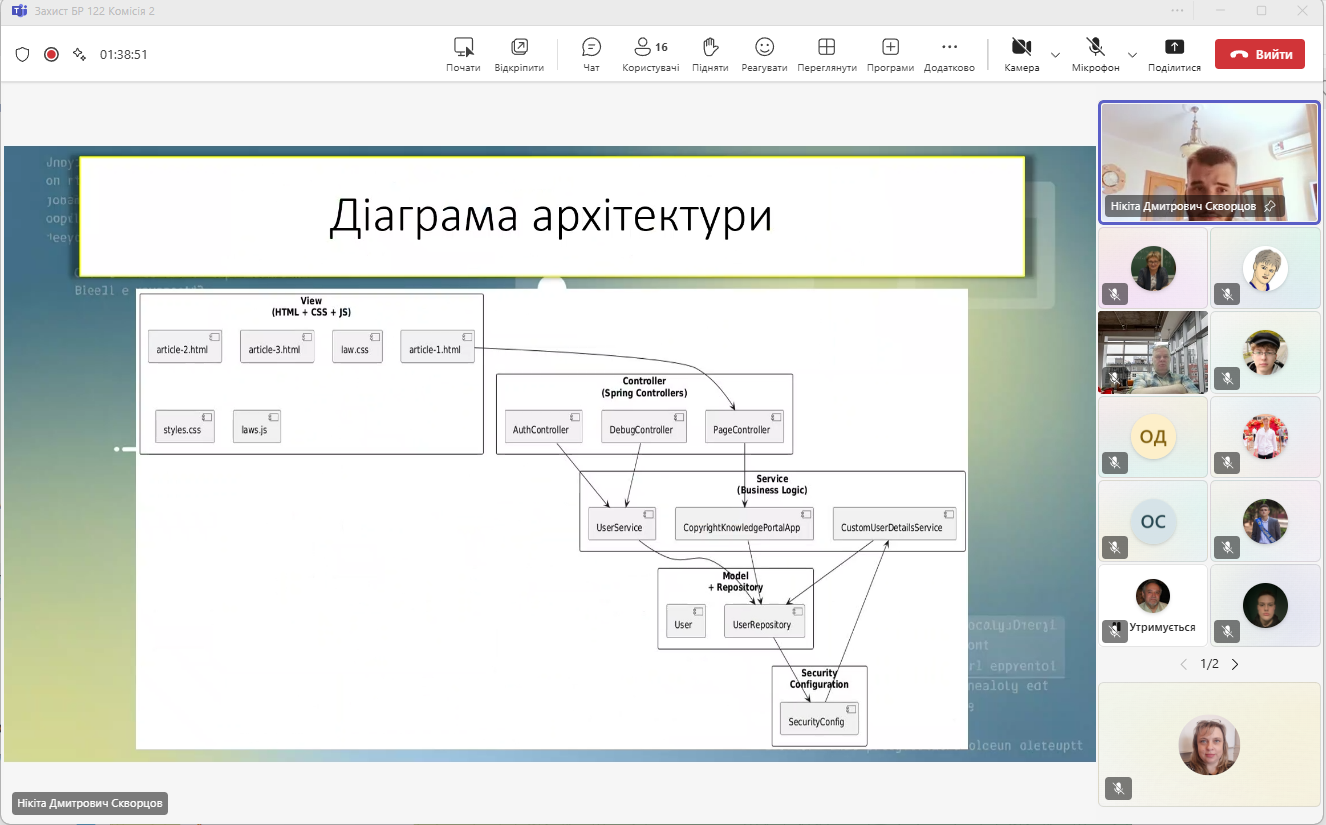Open the Apps (Програми) panel

(x=890, y=54)
